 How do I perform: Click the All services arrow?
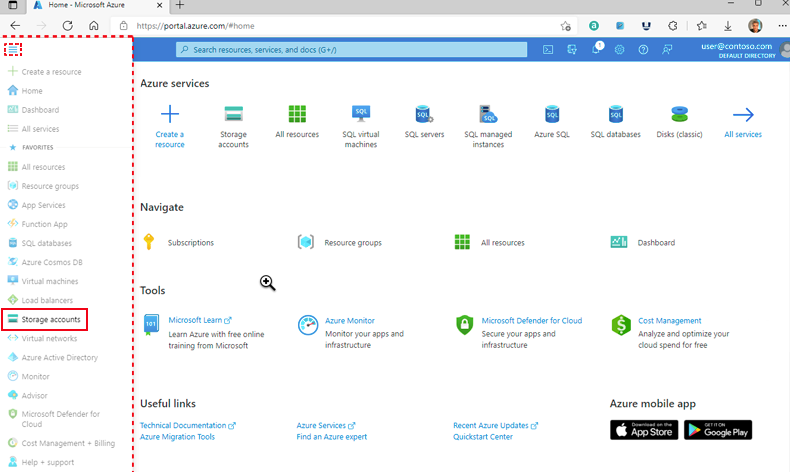pyautogui.click(x=743, y=114)
